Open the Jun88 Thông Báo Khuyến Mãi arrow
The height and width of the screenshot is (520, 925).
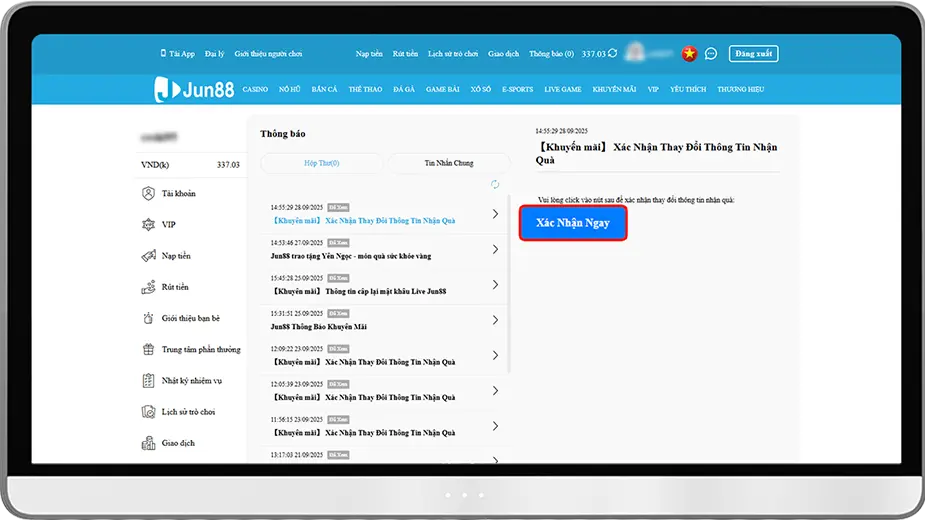pyautogui.click(x=495, y=320)
